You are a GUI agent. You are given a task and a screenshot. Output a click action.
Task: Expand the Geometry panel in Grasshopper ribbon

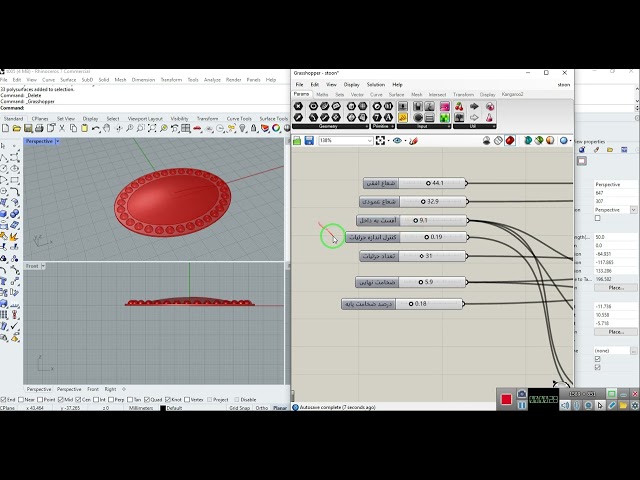(366, 127)
